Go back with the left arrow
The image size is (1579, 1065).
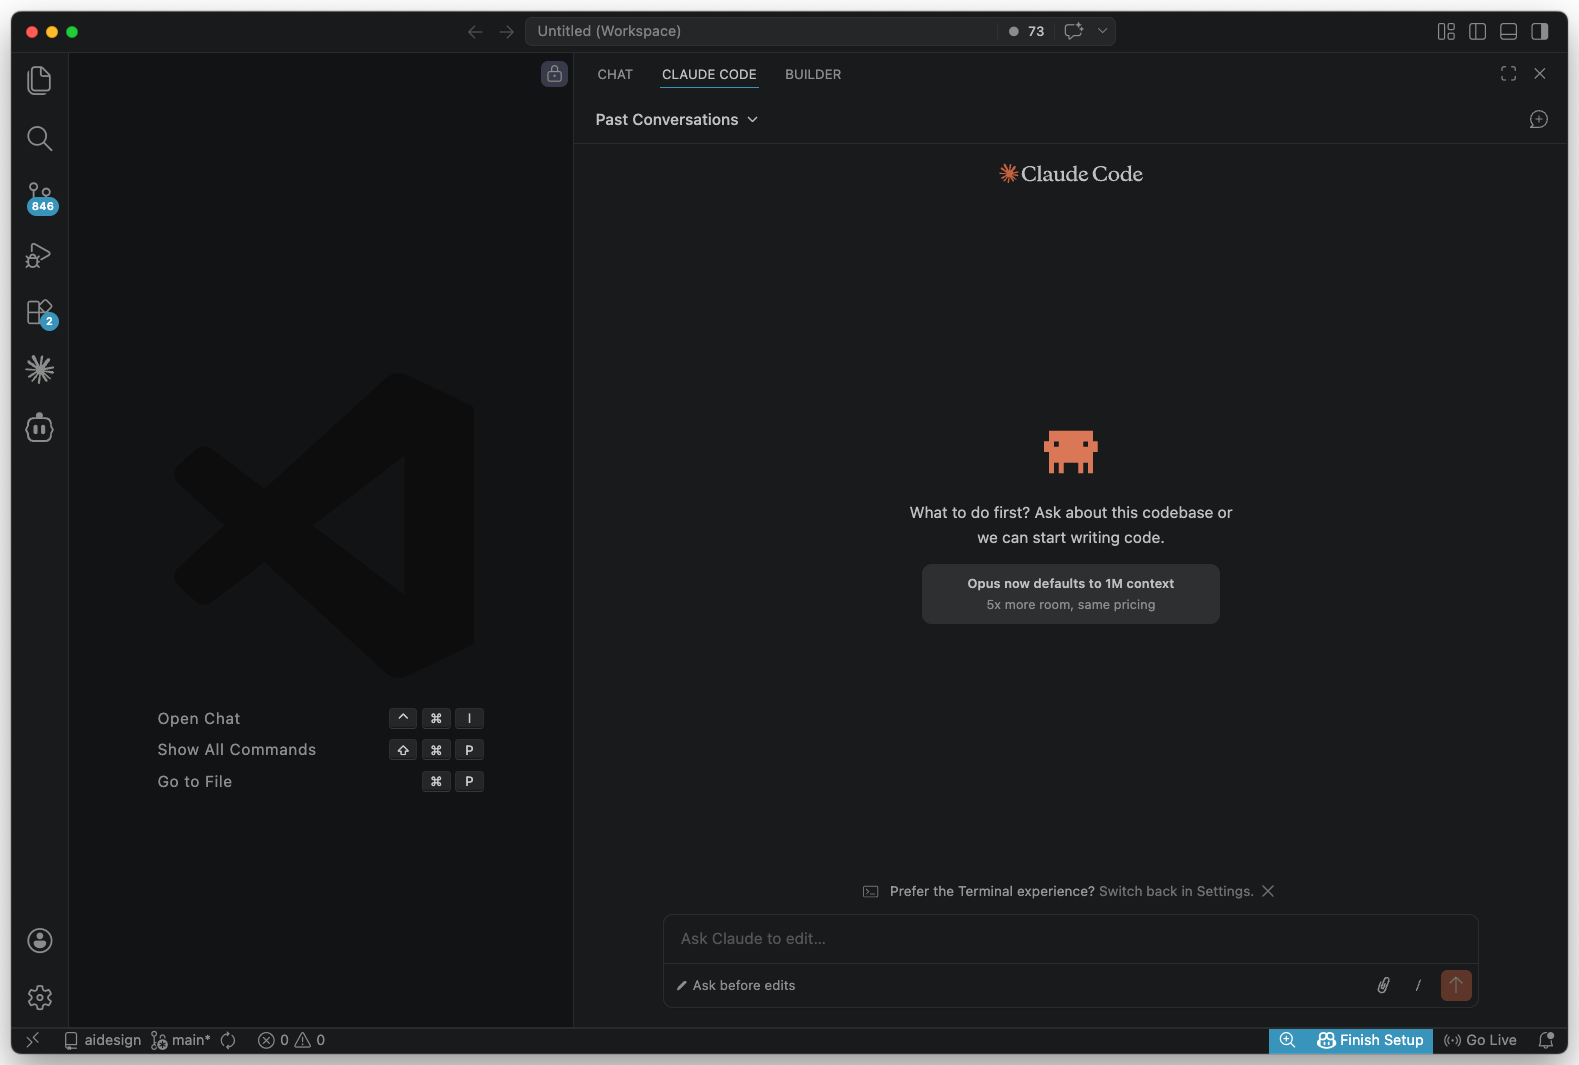point(475,32)
